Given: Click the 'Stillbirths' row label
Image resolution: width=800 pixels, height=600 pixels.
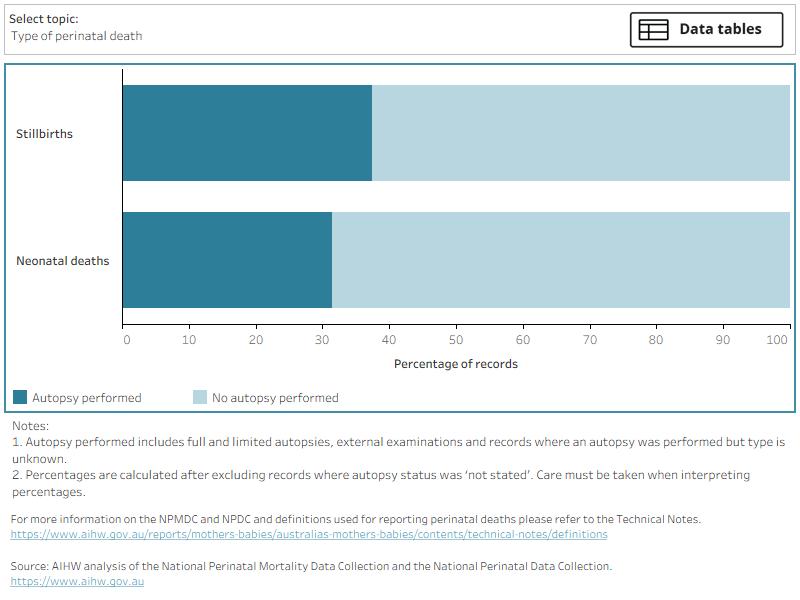Looking at the screenshot, I should point(44,134).
